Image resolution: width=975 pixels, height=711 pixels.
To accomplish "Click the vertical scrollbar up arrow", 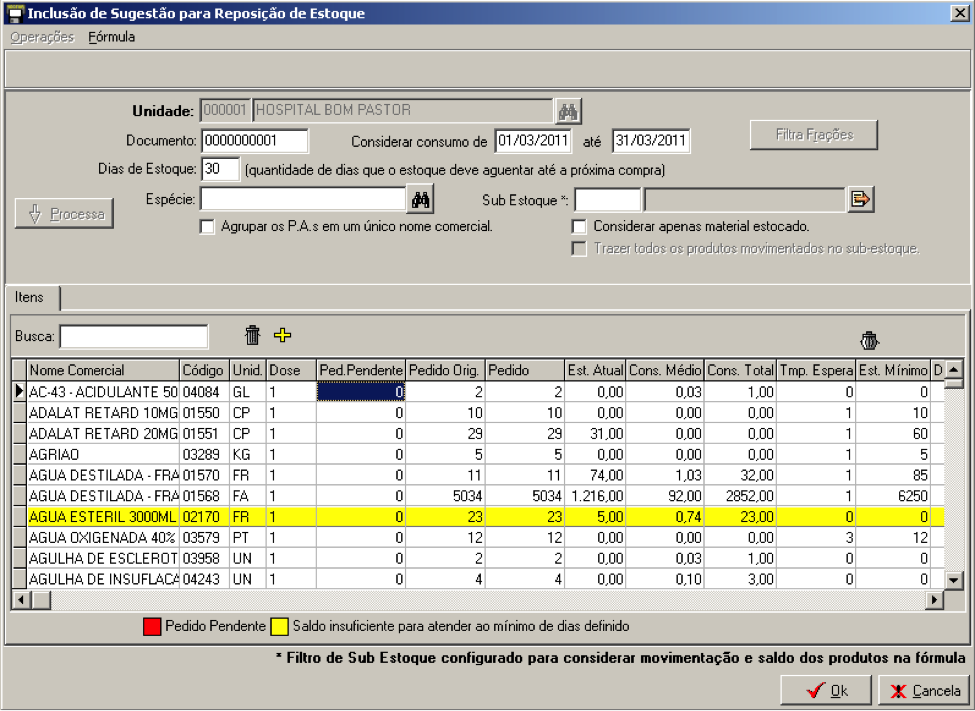I will click(x=954, y=369).
